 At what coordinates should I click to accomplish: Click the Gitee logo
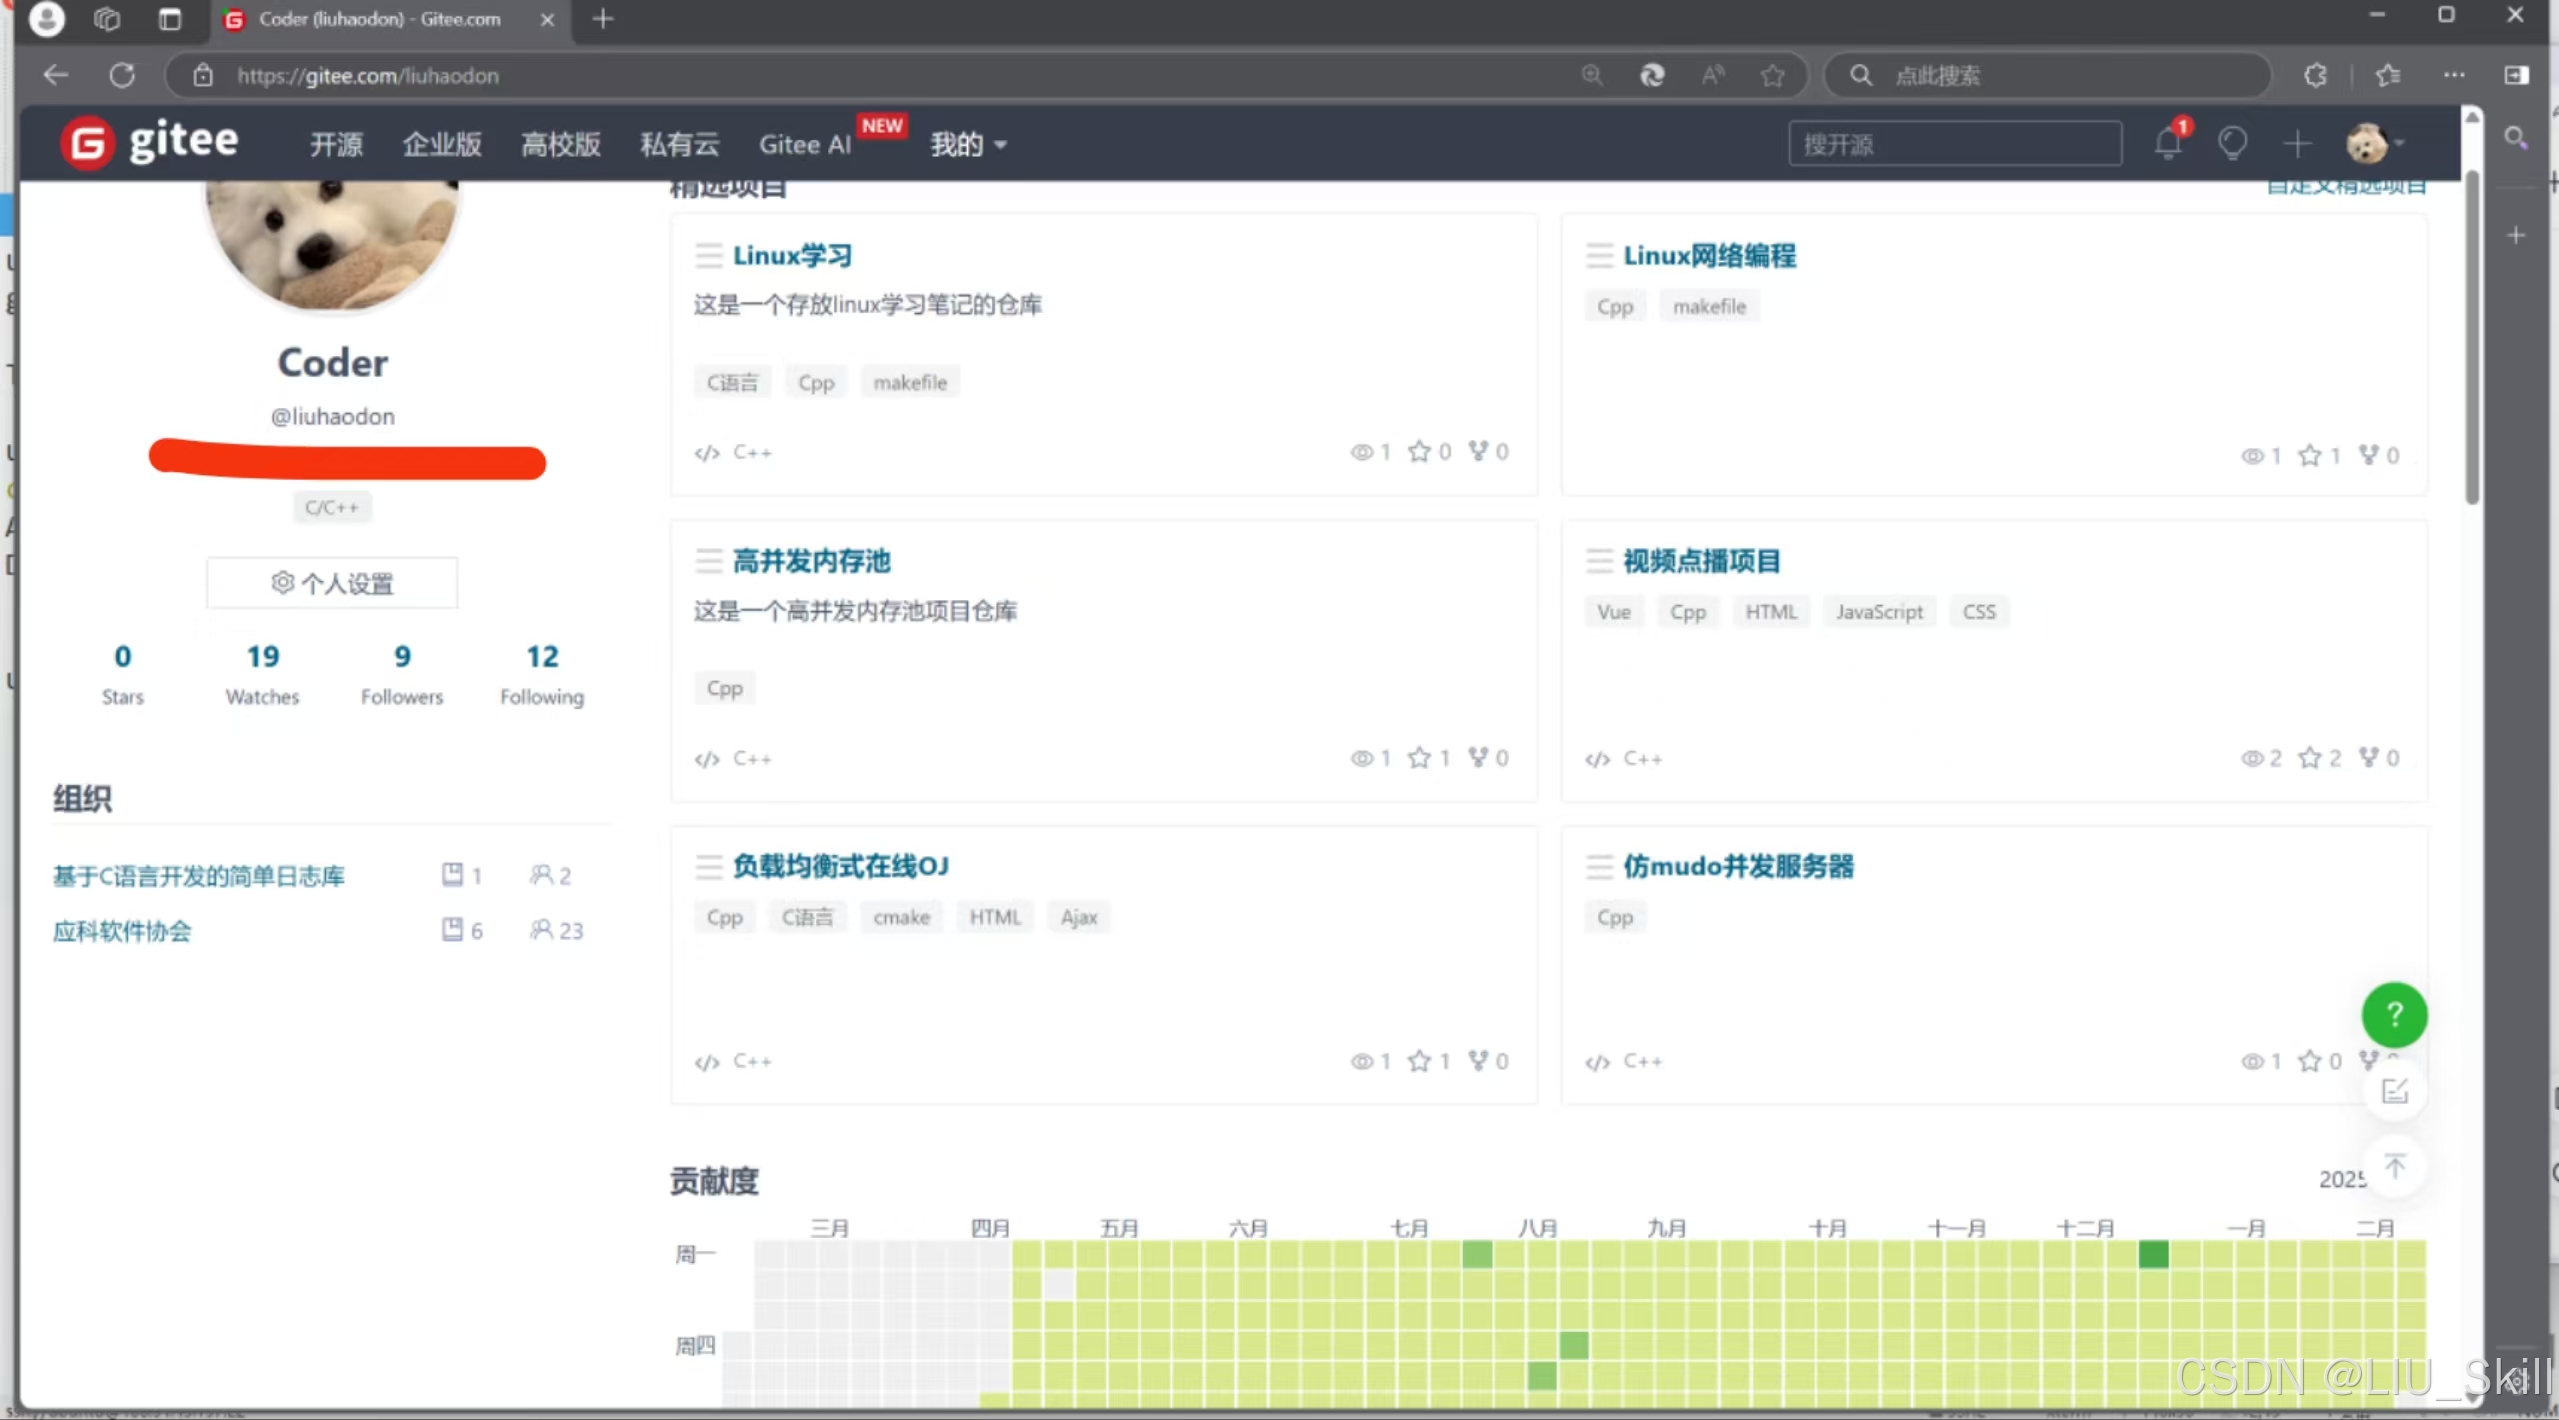(150, 142)
